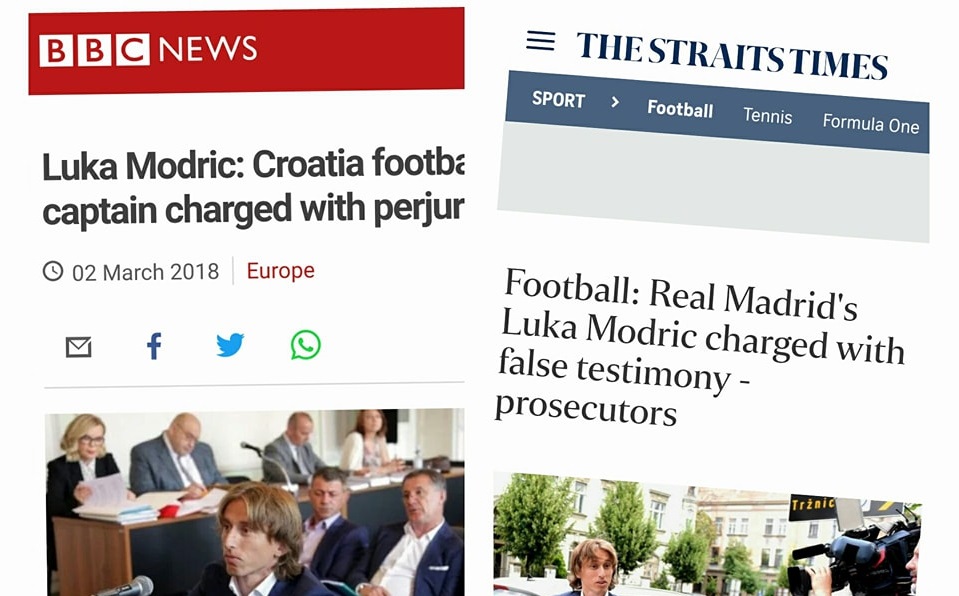The image size is (959, 596).
Task: Click the clock icon beside the date
Action: coord(53,271)
